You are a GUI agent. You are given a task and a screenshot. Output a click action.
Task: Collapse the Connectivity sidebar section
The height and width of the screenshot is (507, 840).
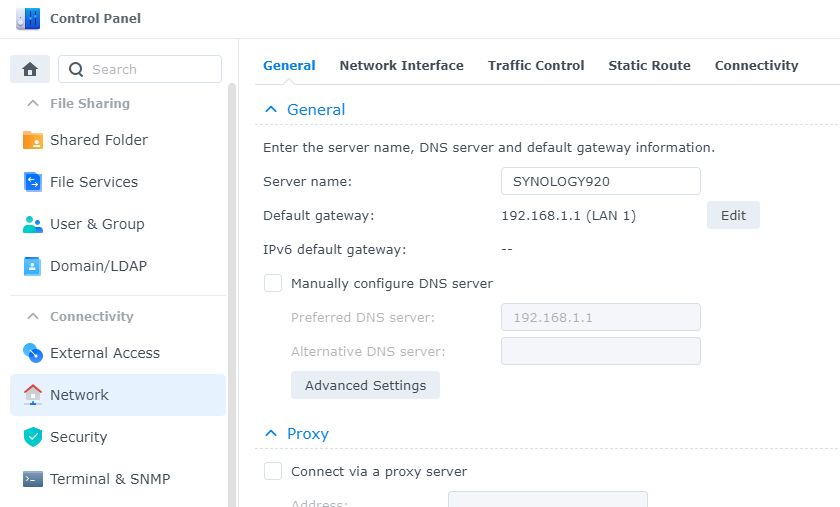pyautogui.click(x=32, y=316)
